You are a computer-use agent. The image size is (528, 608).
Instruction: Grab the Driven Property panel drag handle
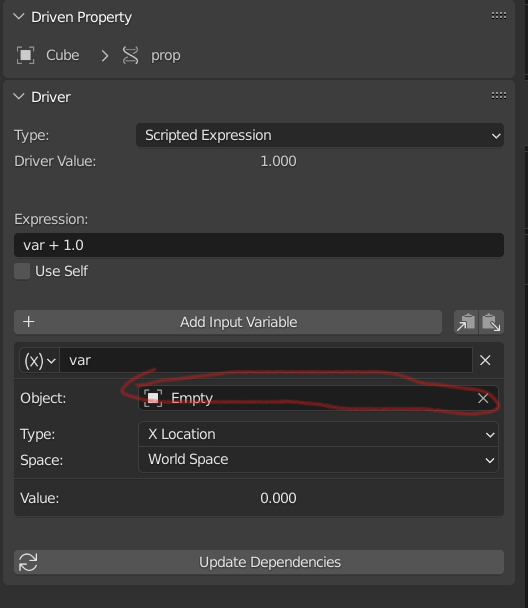pos(499,16)
